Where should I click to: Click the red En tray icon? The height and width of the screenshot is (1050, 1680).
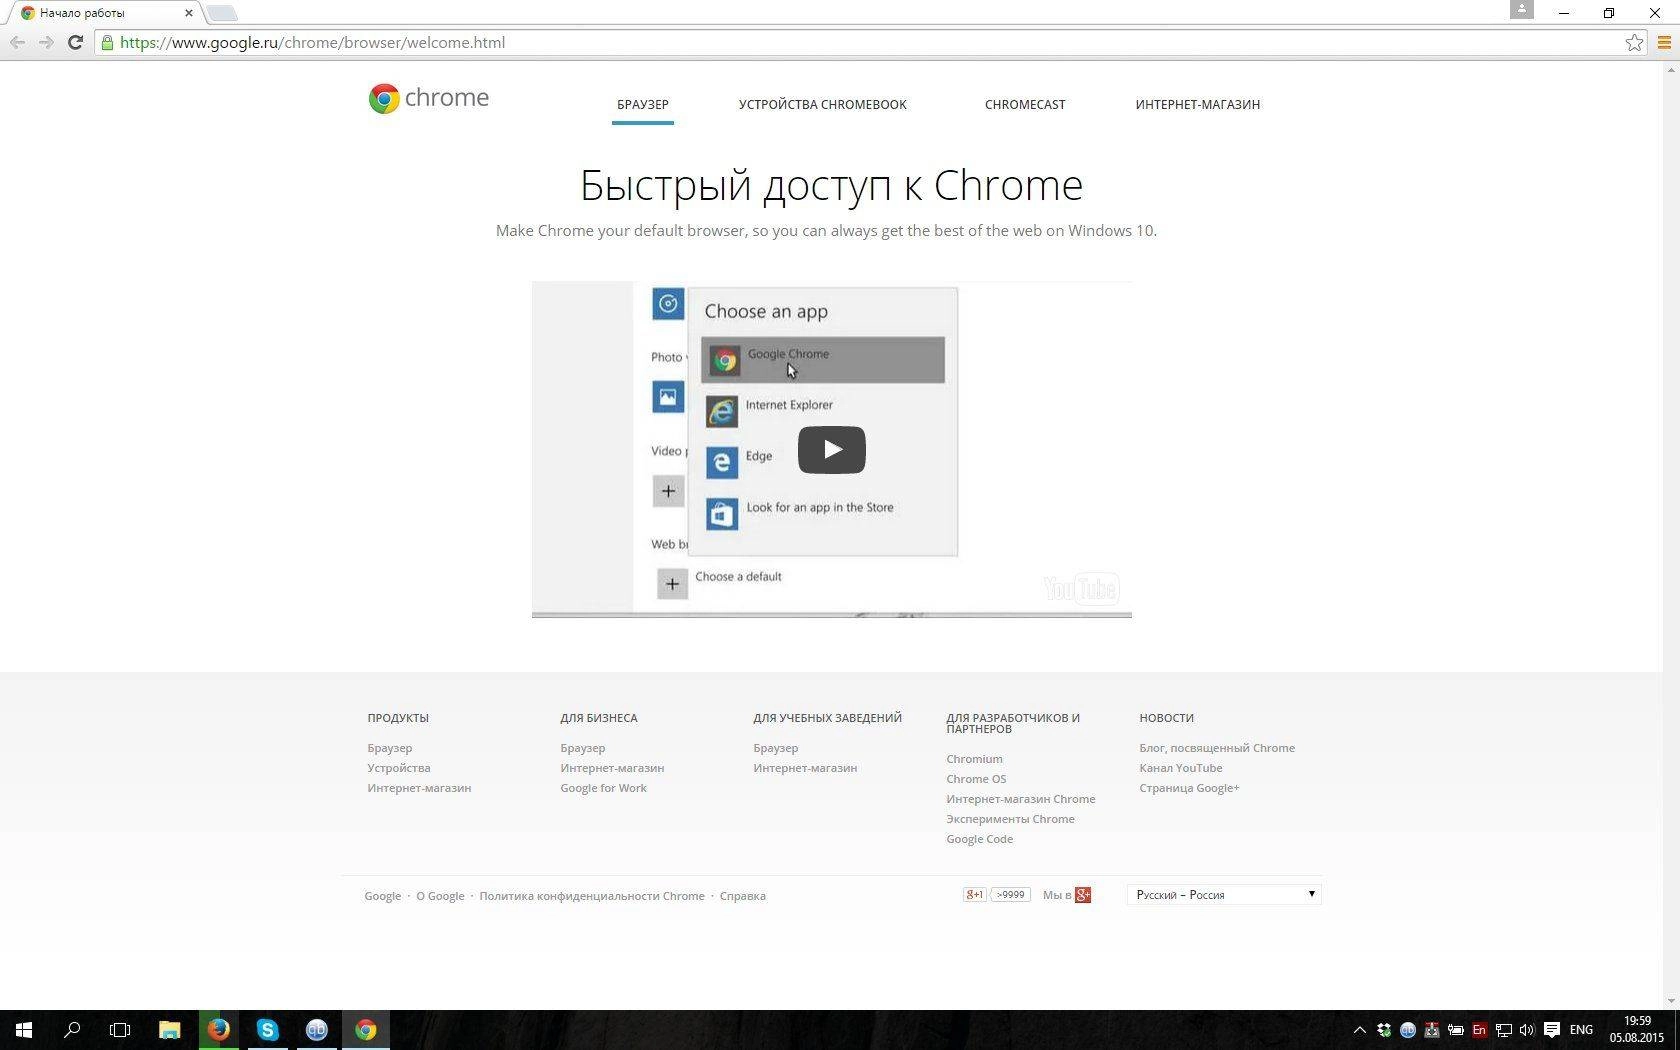(x=1479, y=1030)
